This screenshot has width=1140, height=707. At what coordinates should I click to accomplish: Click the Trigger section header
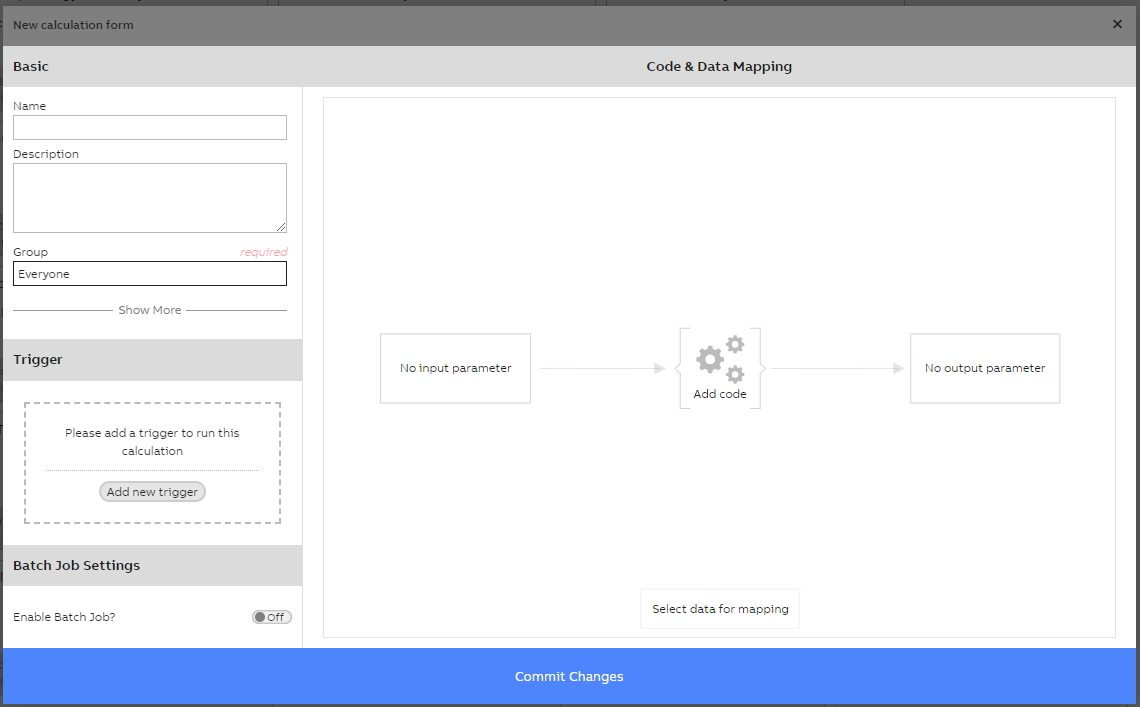(37, 359)
